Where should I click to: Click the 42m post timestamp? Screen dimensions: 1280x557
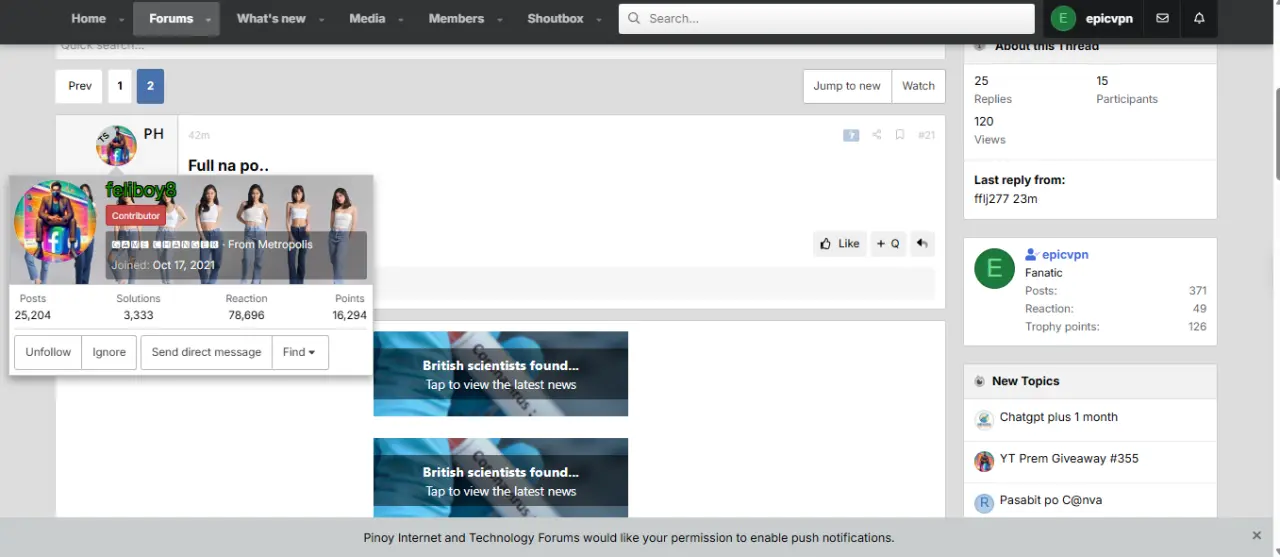coord(199,135)
